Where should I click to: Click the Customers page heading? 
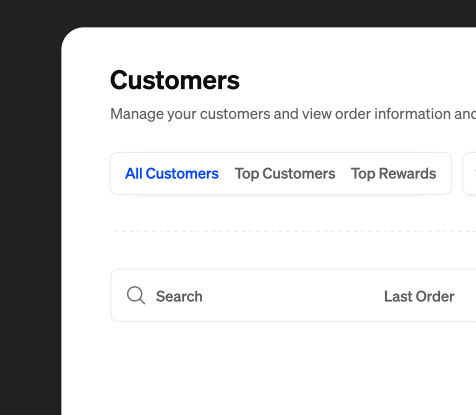click(x=175, y=80)
